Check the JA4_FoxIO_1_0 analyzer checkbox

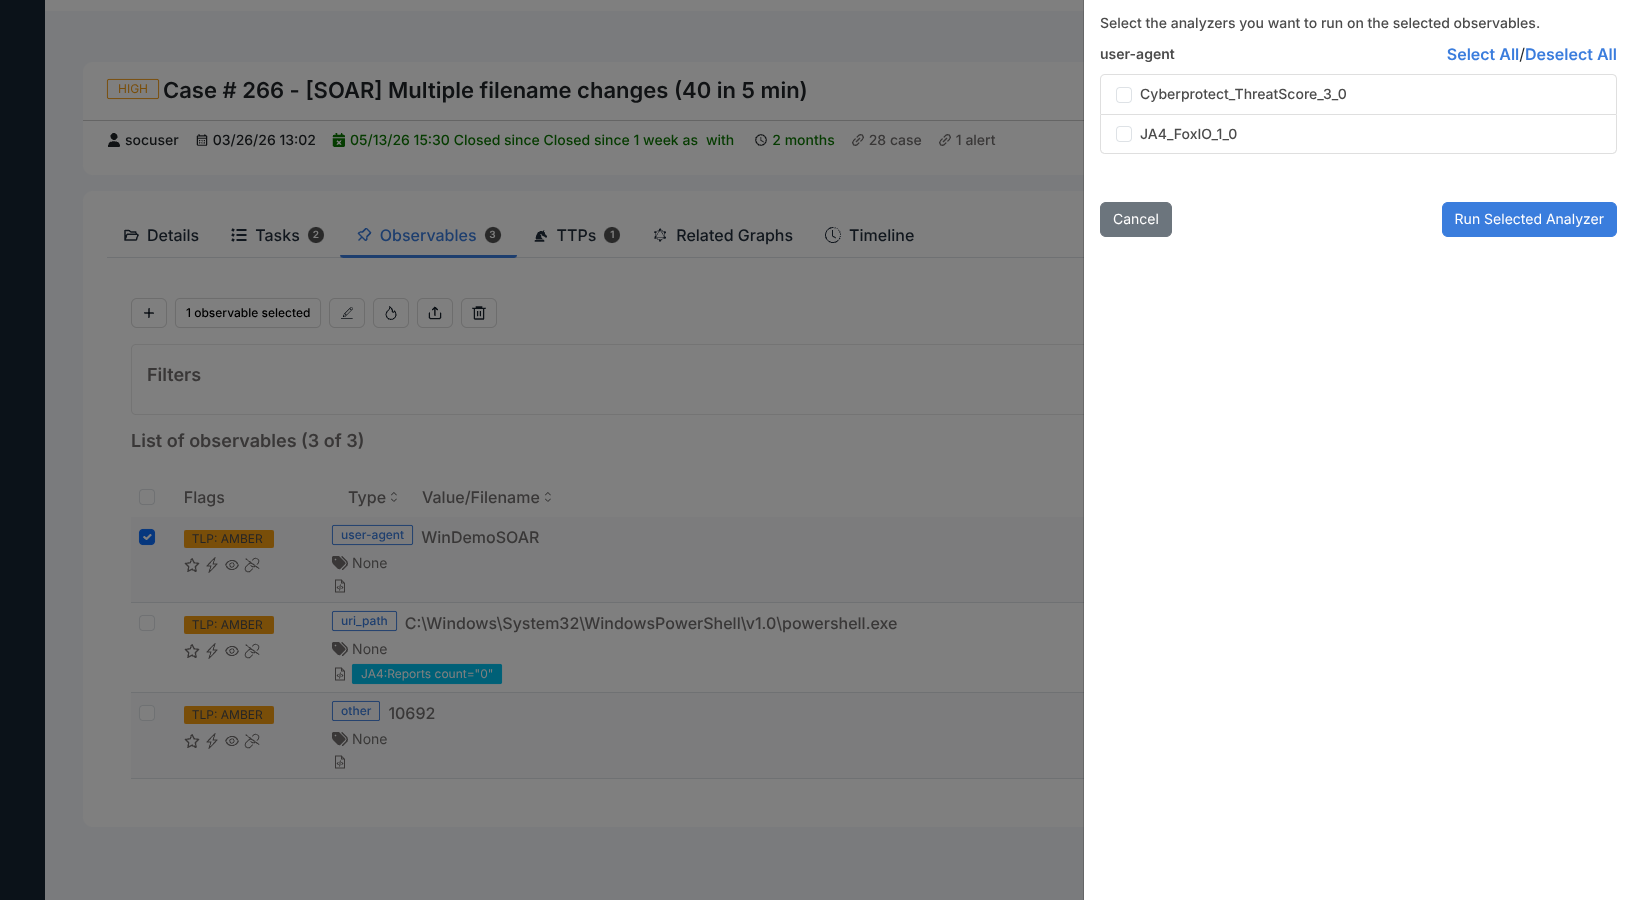(x=1124, y=134)
